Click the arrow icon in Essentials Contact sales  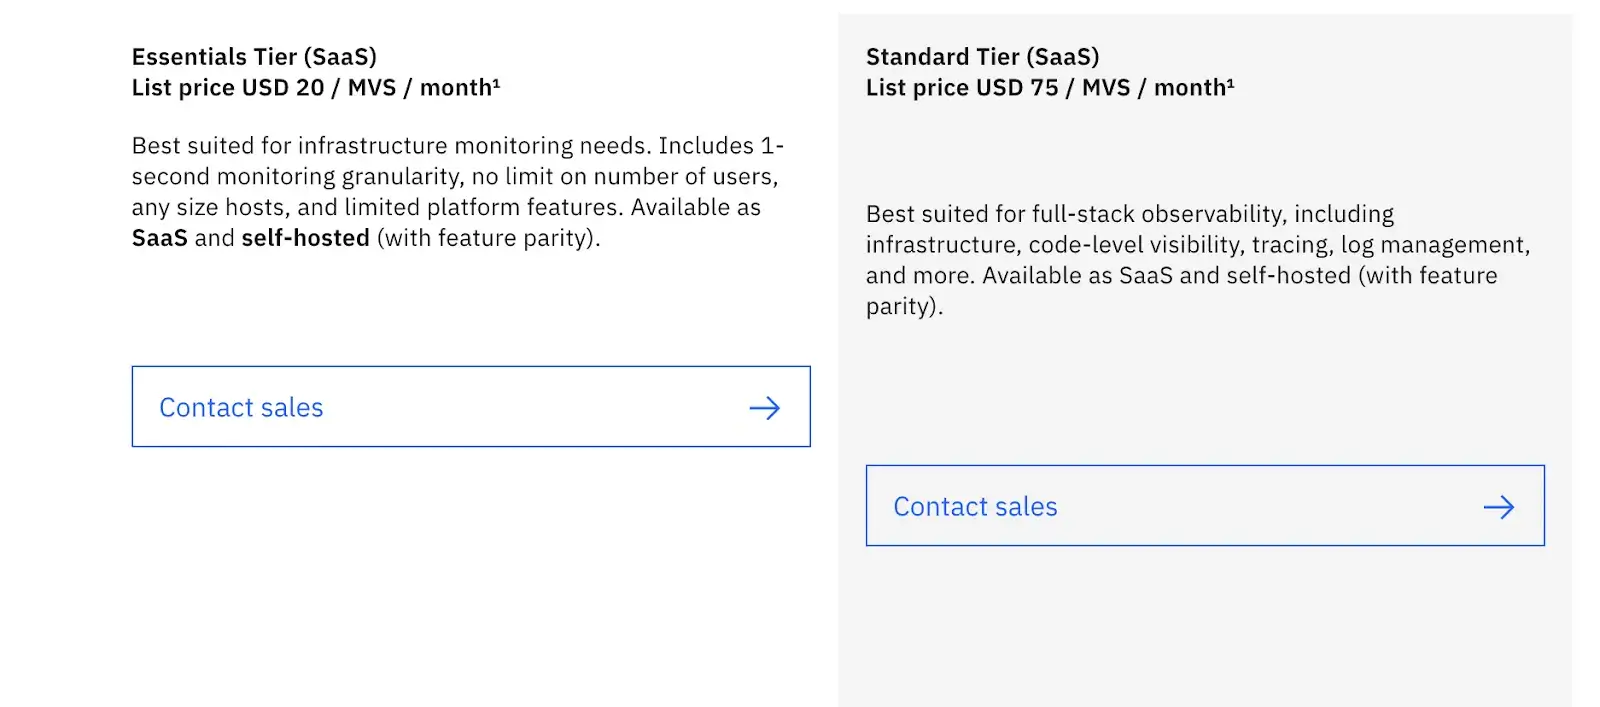[x=764, y=408]
